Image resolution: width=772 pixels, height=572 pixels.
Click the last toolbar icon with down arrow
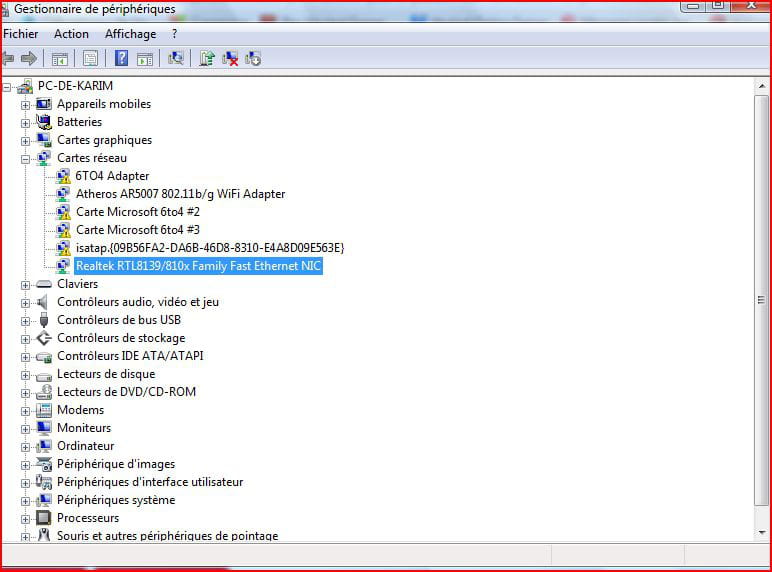coord(253,59)
